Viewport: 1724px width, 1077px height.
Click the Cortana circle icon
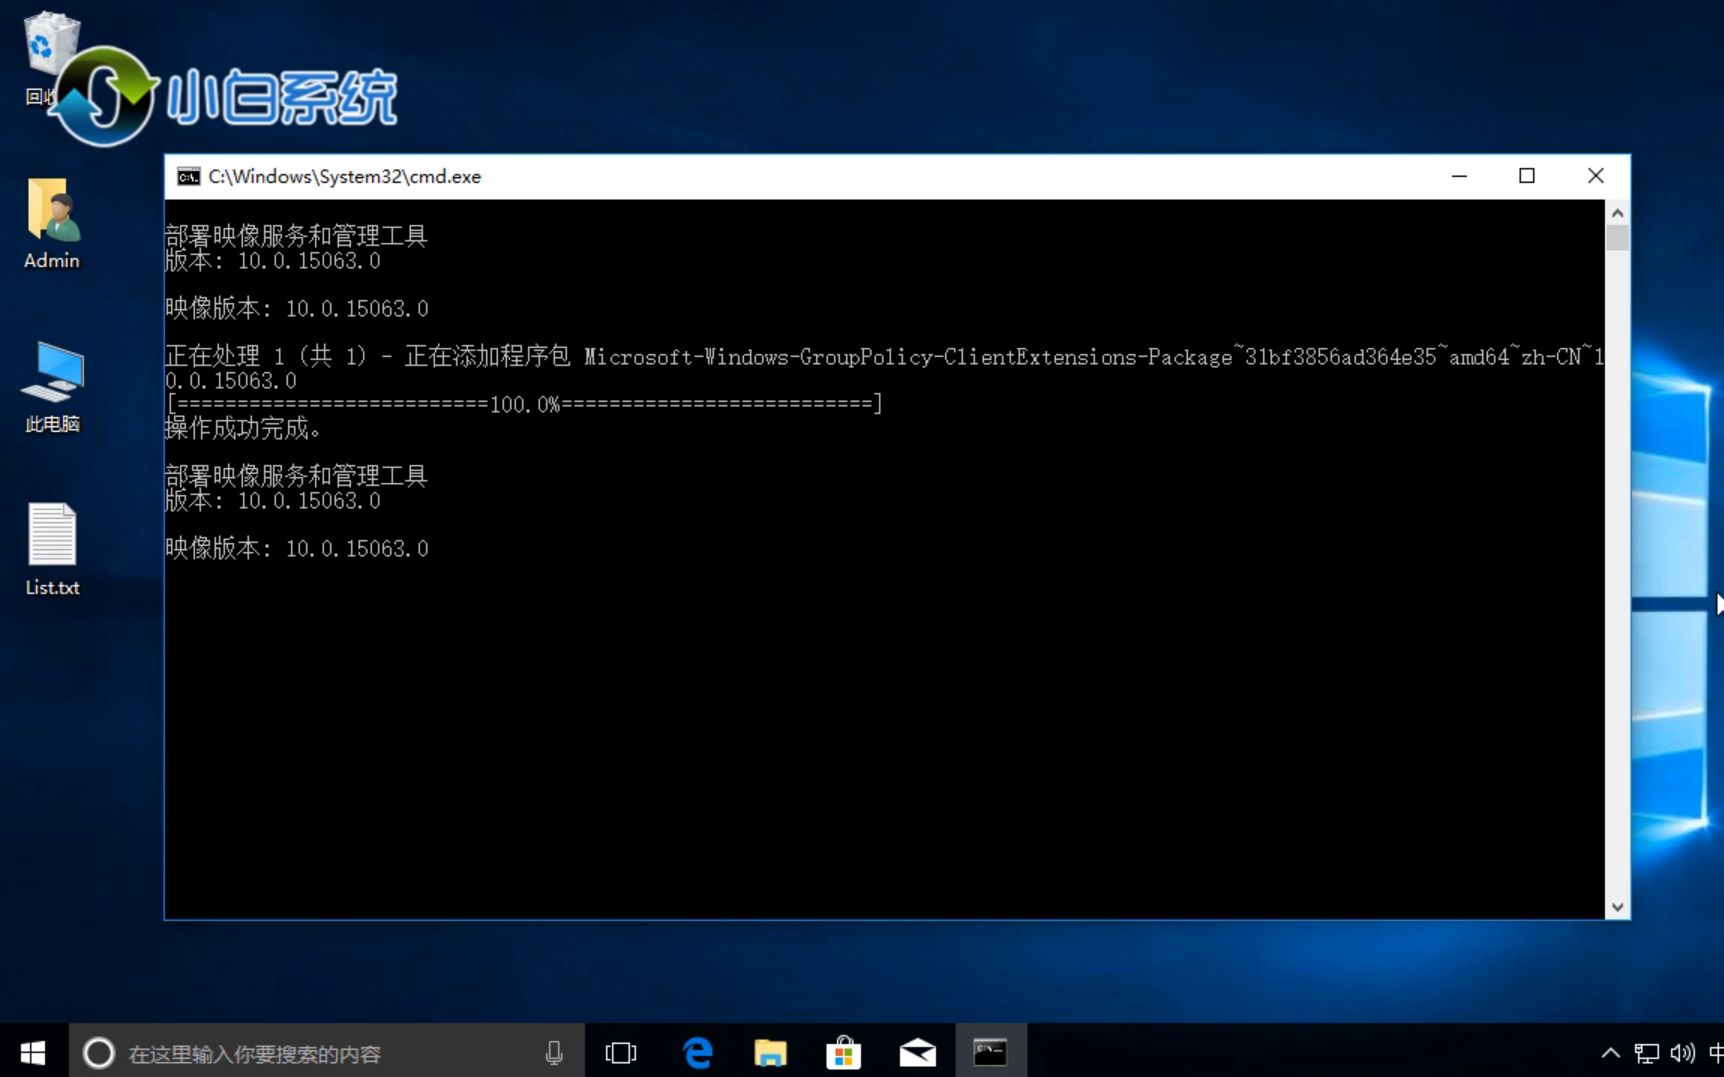(98, 1053)
